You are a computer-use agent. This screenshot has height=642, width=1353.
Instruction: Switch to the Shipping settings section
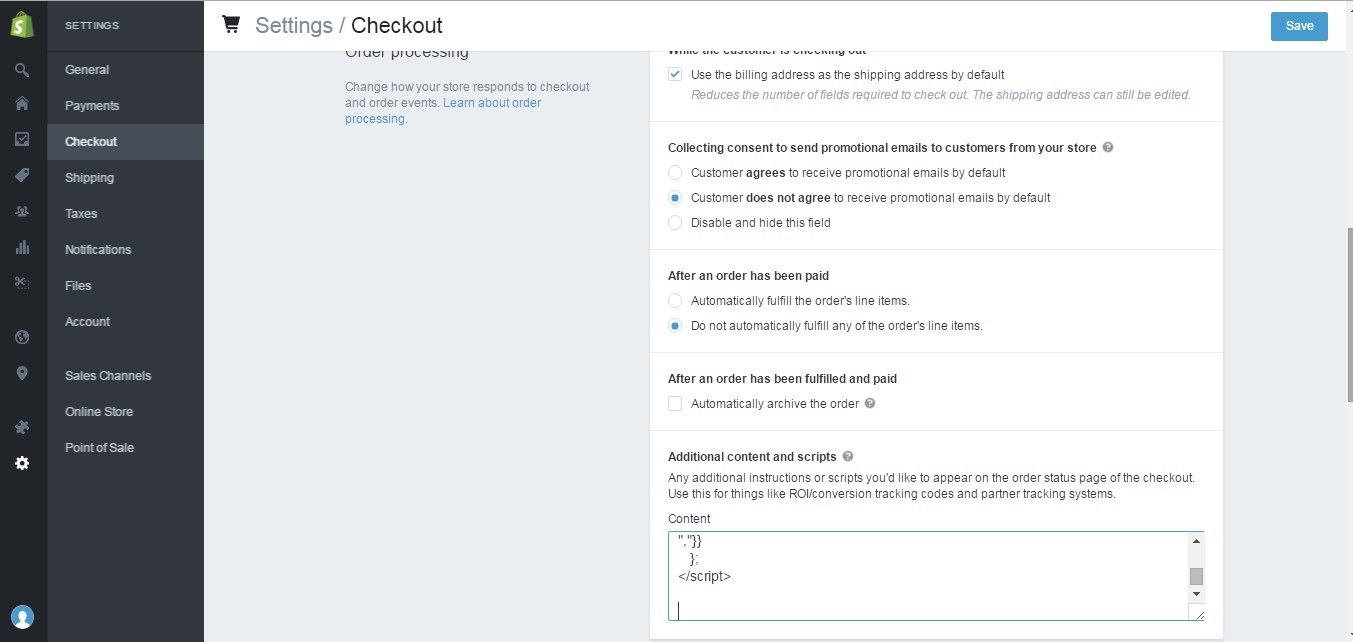[89, 177]
